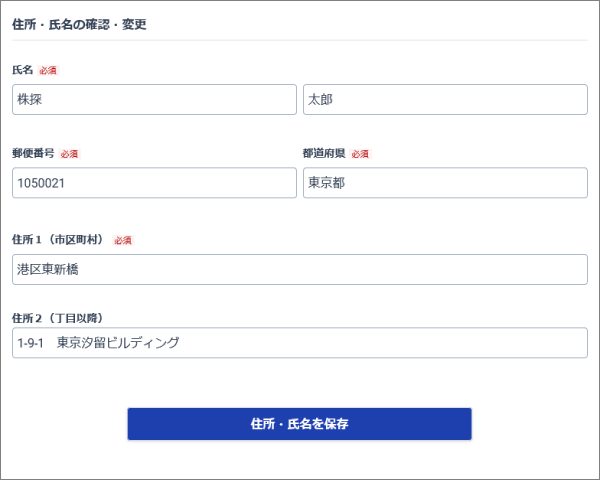
Task: Click empty space at end of address 2 field
Action: [x=450, y=343]
